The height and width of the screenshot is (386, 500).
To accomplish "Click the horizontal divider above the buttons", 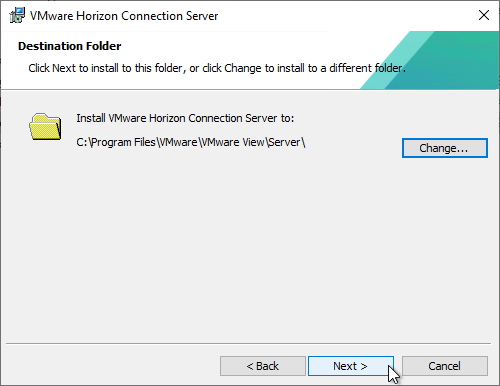I will (x=248, y=343).
